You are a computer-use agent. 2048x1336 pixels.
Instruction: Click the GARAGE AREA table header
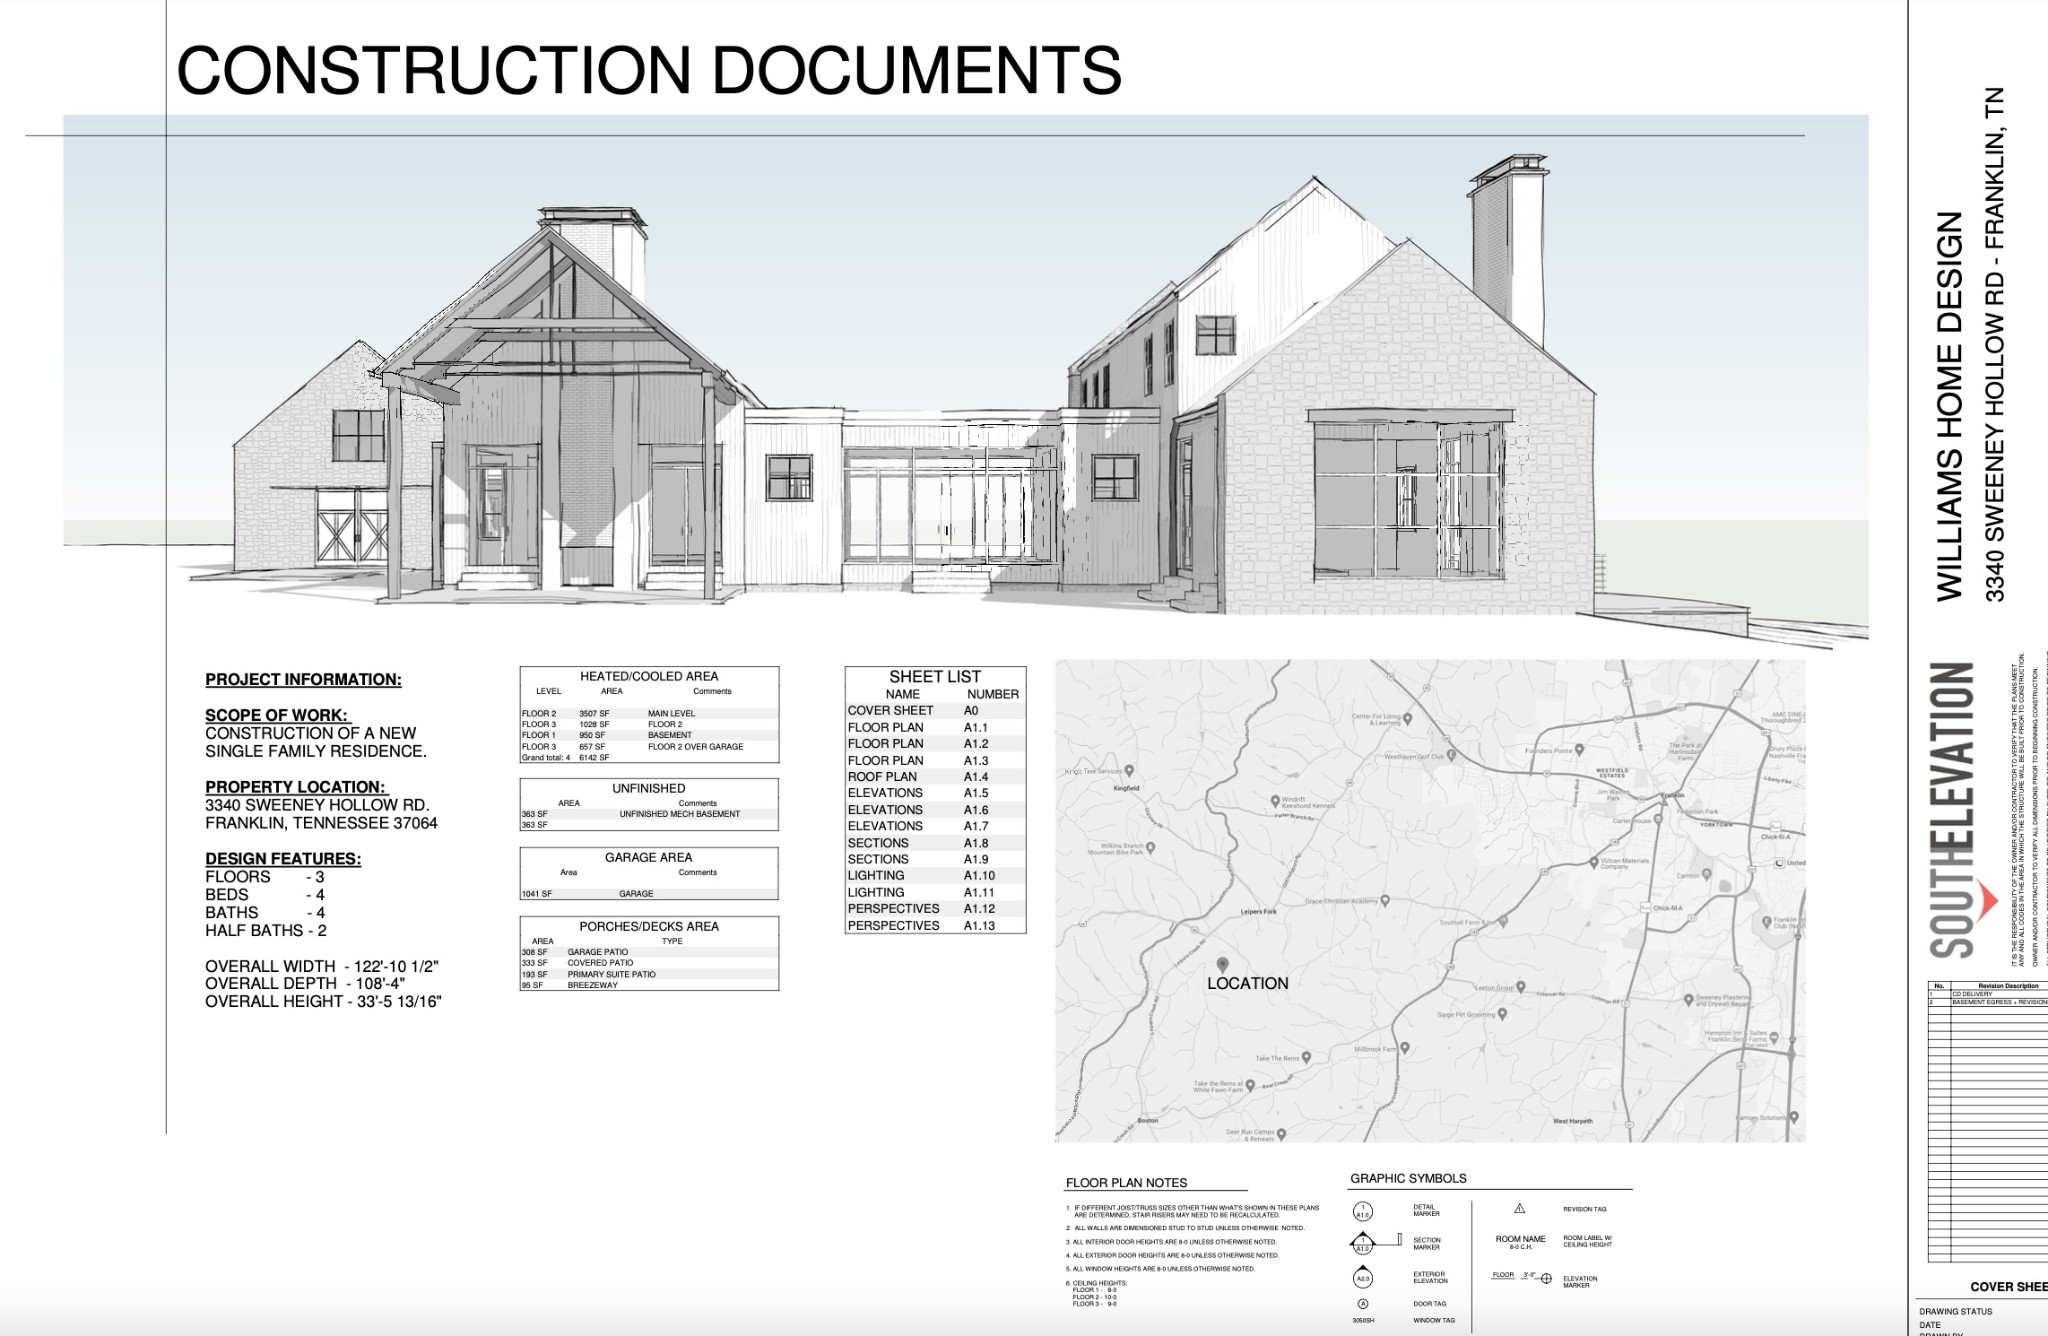(648, 857)
